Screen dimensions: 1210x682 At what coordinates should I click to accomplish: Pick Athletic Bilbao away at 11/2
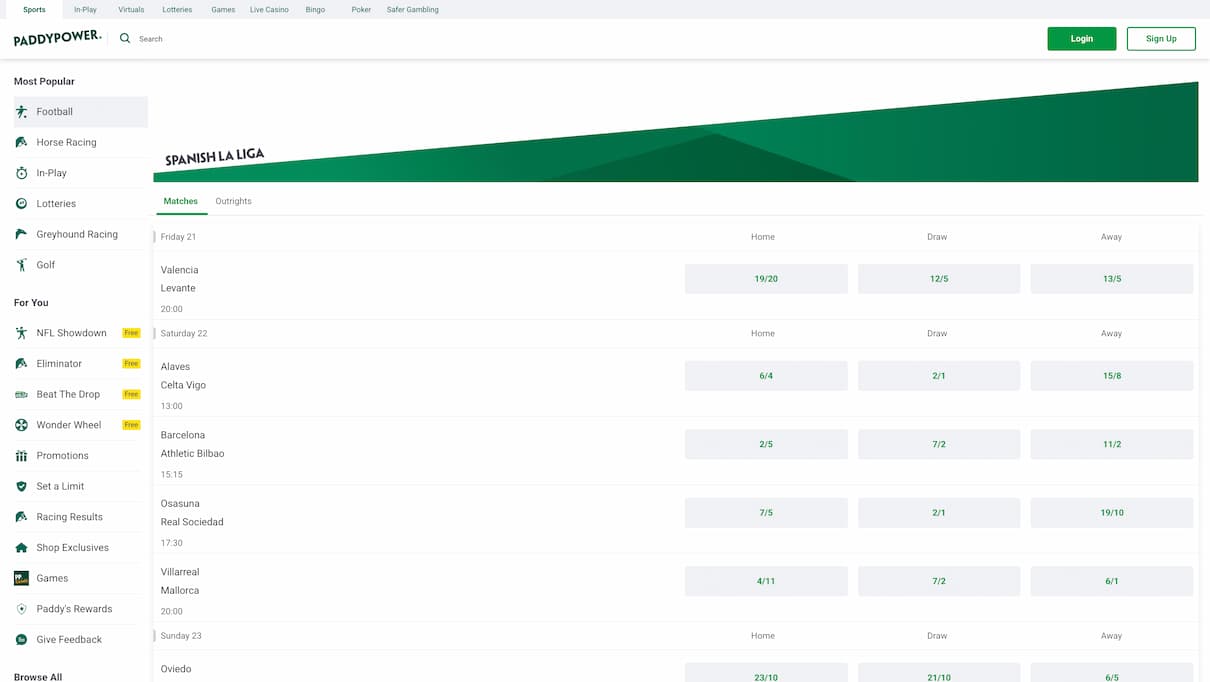(1112, 444)
